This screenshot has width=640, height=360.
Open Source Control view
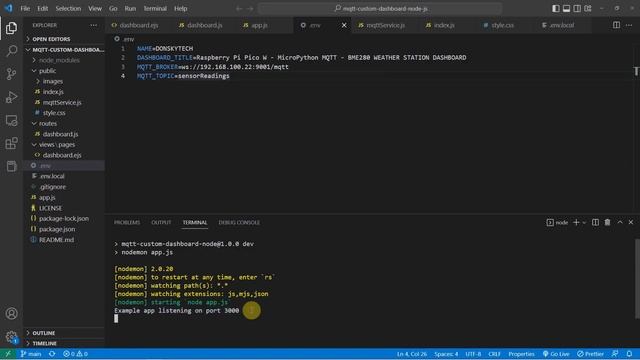pos(11,74)
